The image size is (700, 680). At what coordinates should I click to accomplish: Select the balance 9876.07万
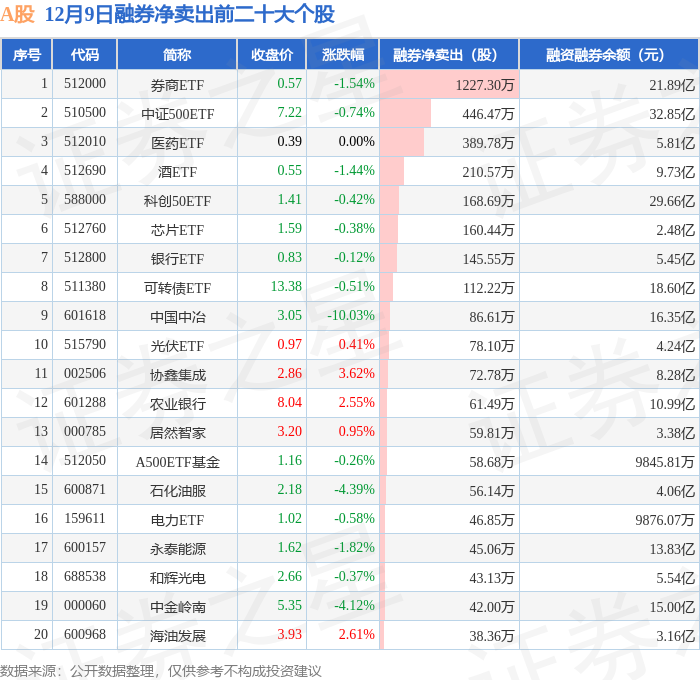coord(665,520)
